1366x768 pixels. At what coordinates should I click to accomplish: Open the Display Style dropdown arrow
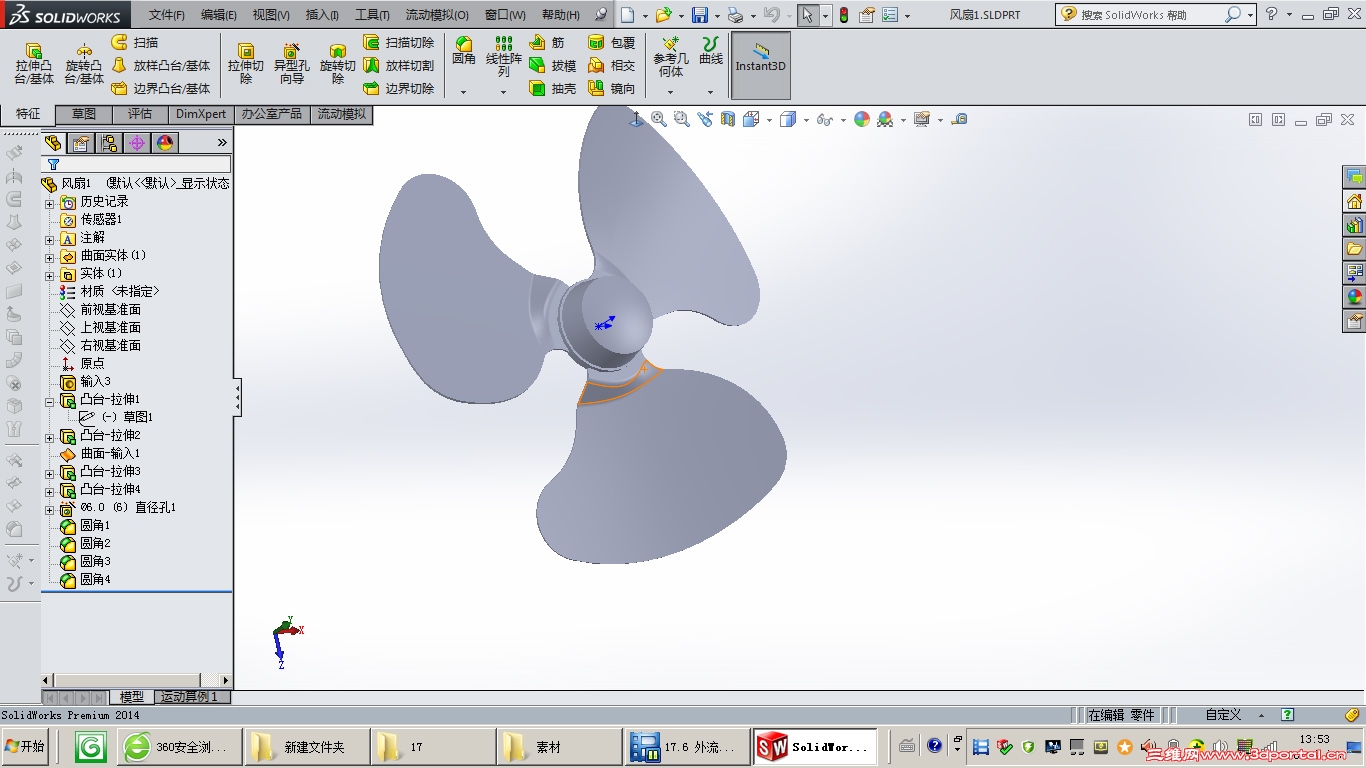click(x=806, y=120)
